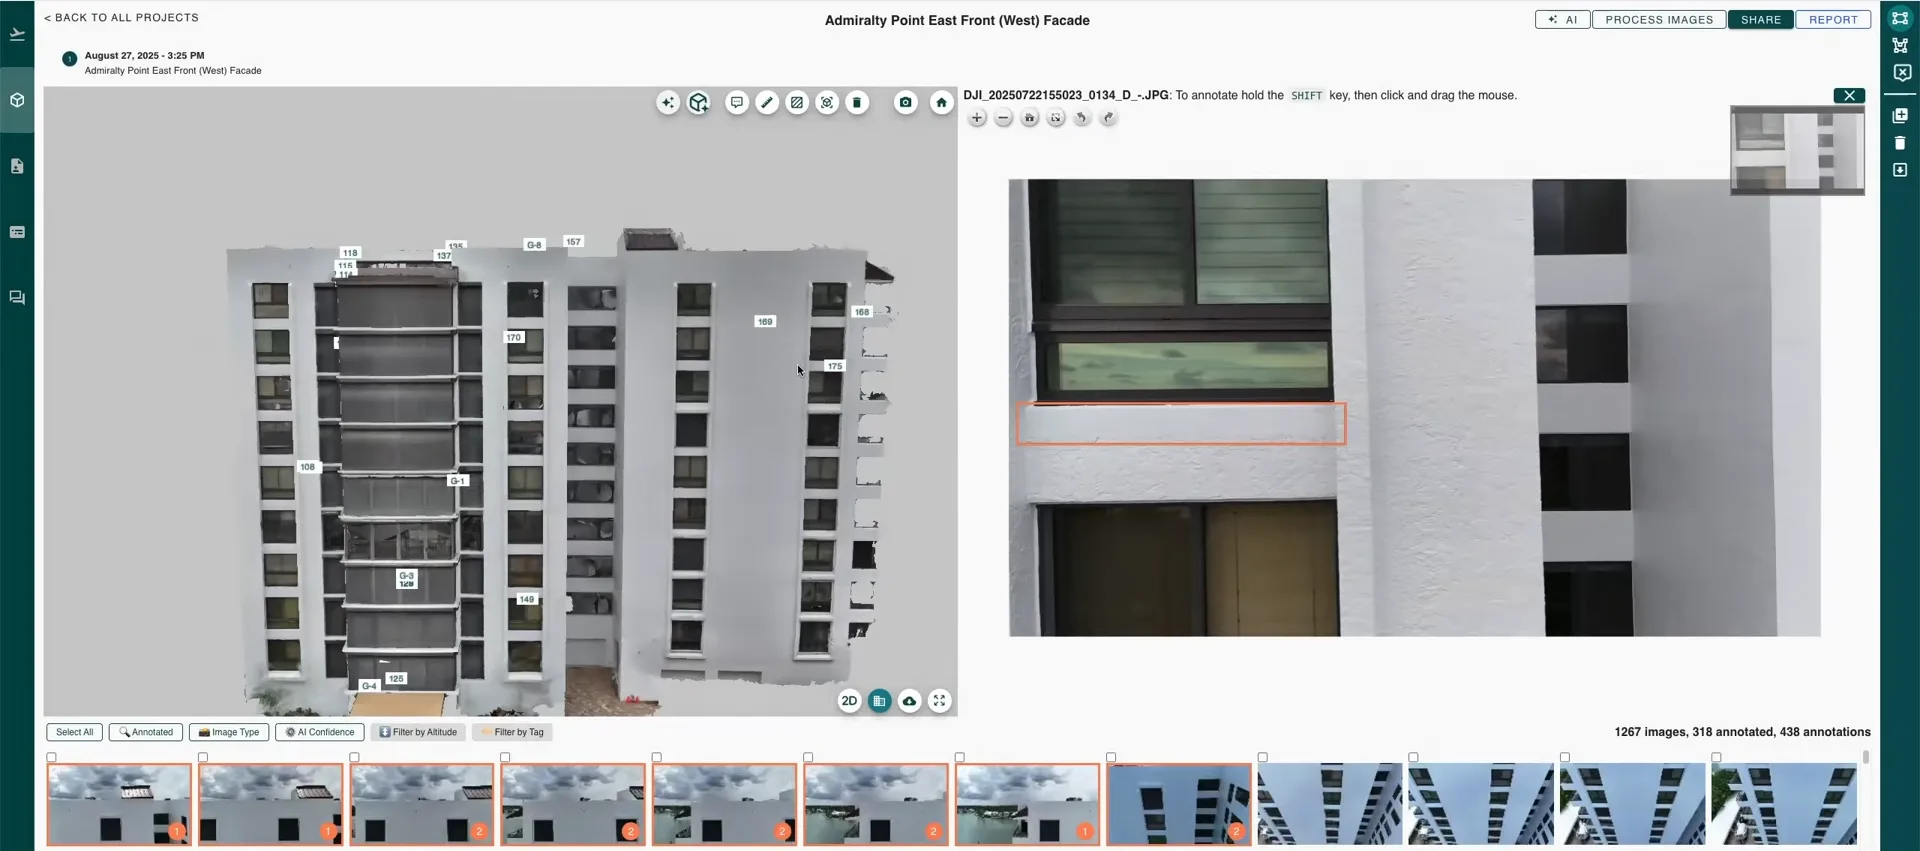Open the AI Confidence filter
The height and width of the screenshot is (851, 1920).
pos(320,732)
